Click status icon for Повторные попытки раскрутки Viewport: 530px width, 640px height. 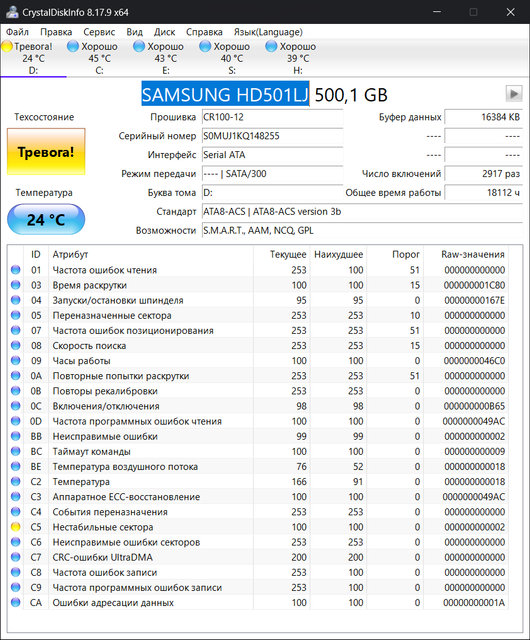pos(16,376)
